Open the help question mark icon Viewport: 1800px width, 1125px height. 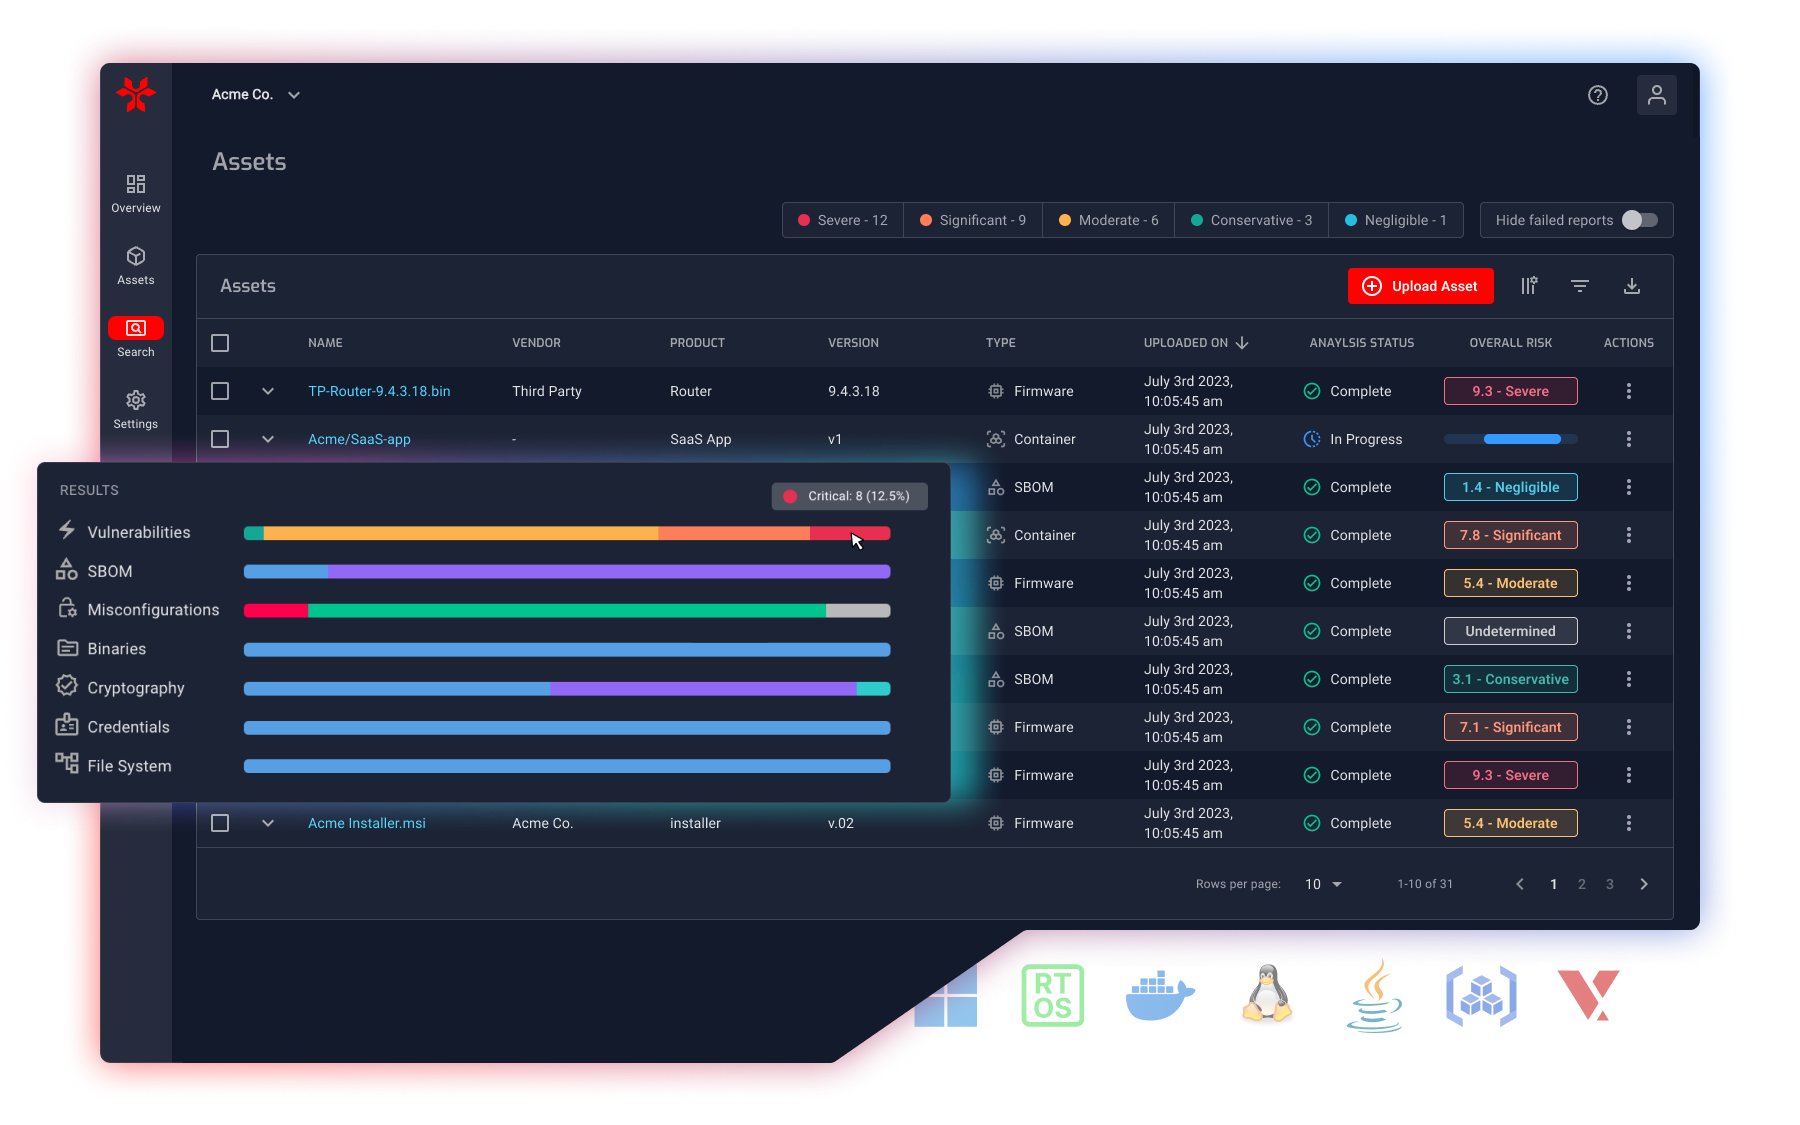(x=1598, y=95)
